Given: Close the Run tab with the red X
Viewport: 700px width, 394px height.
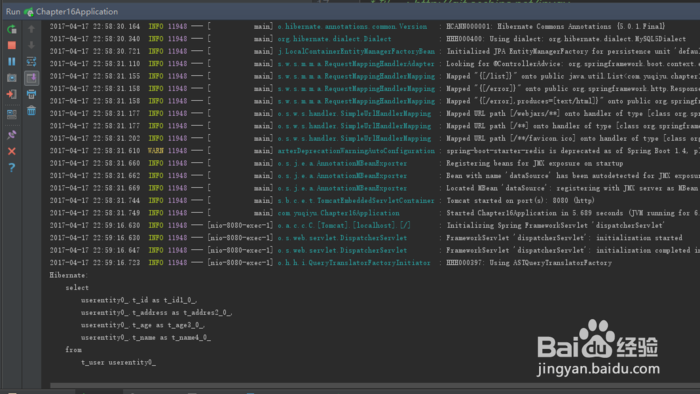Looking at the screenshot, I should (12, 151).
